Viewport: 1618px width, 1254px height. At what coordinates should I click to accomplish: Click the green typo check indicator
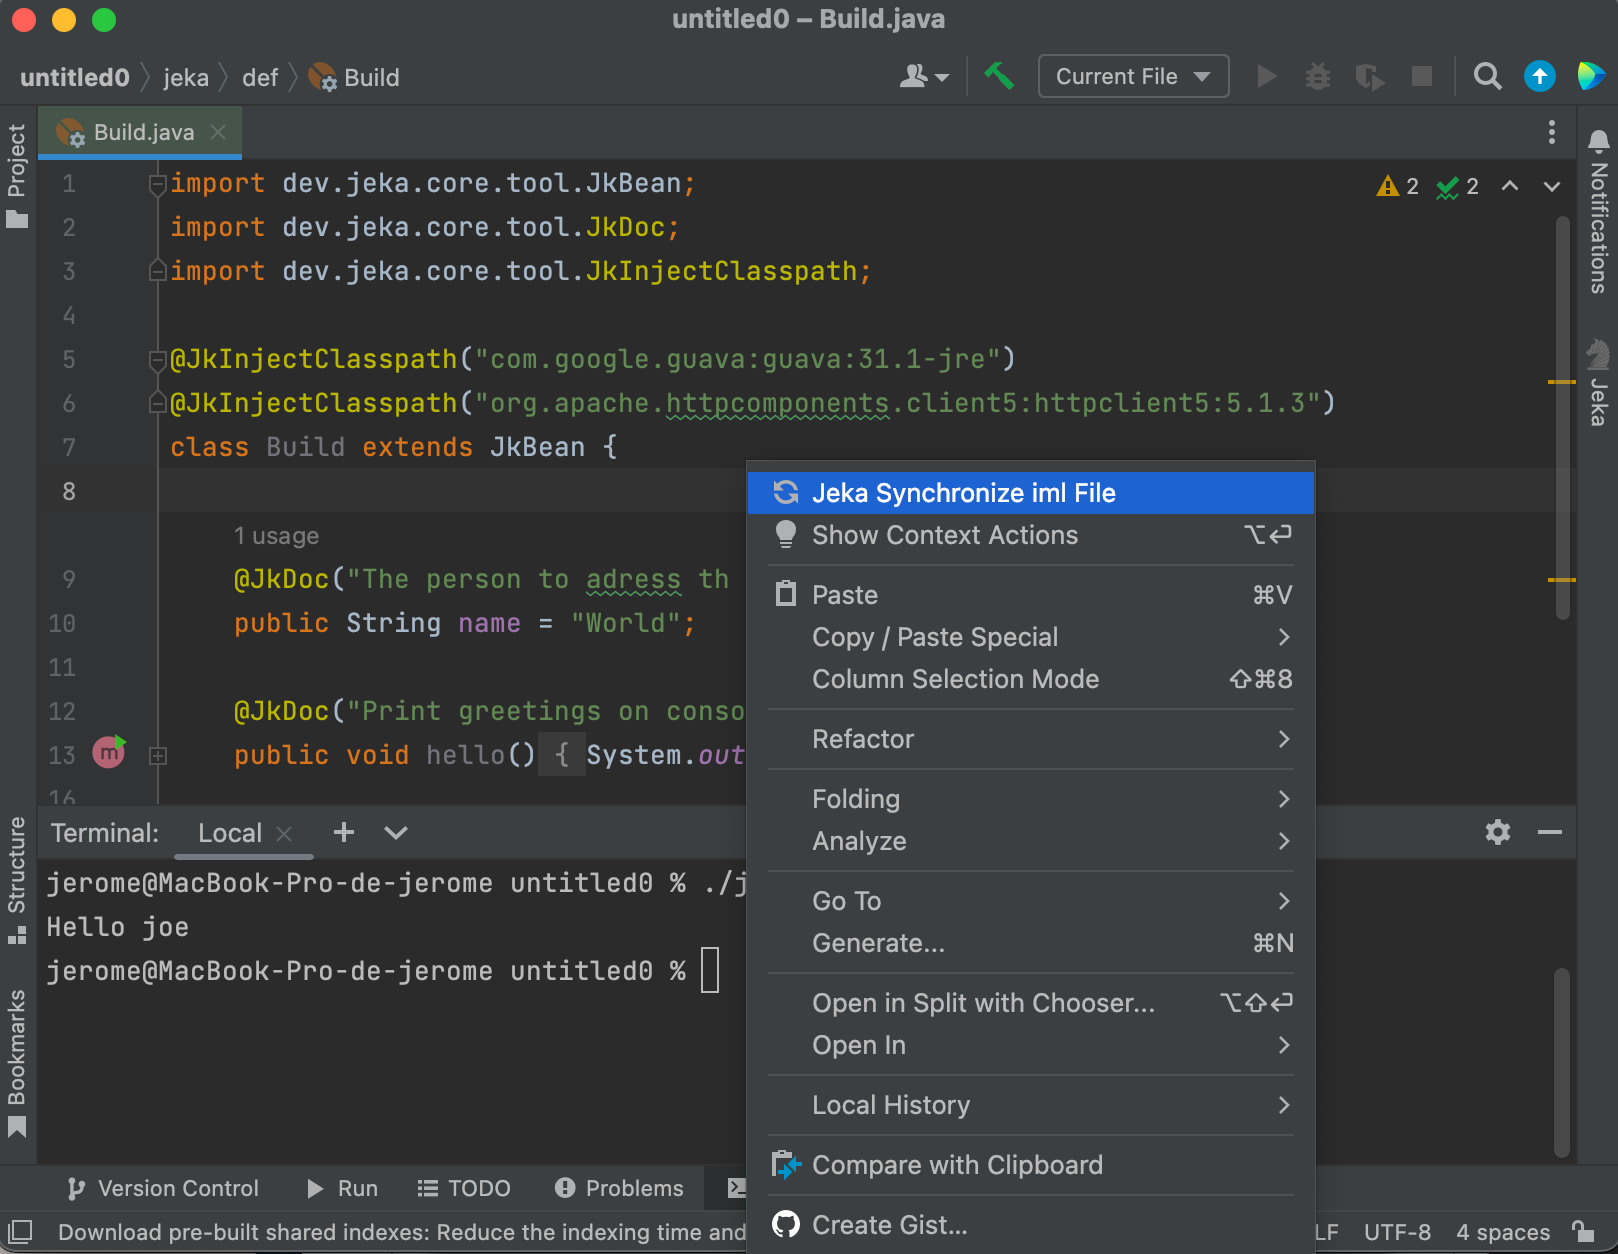click(1457, 186)
